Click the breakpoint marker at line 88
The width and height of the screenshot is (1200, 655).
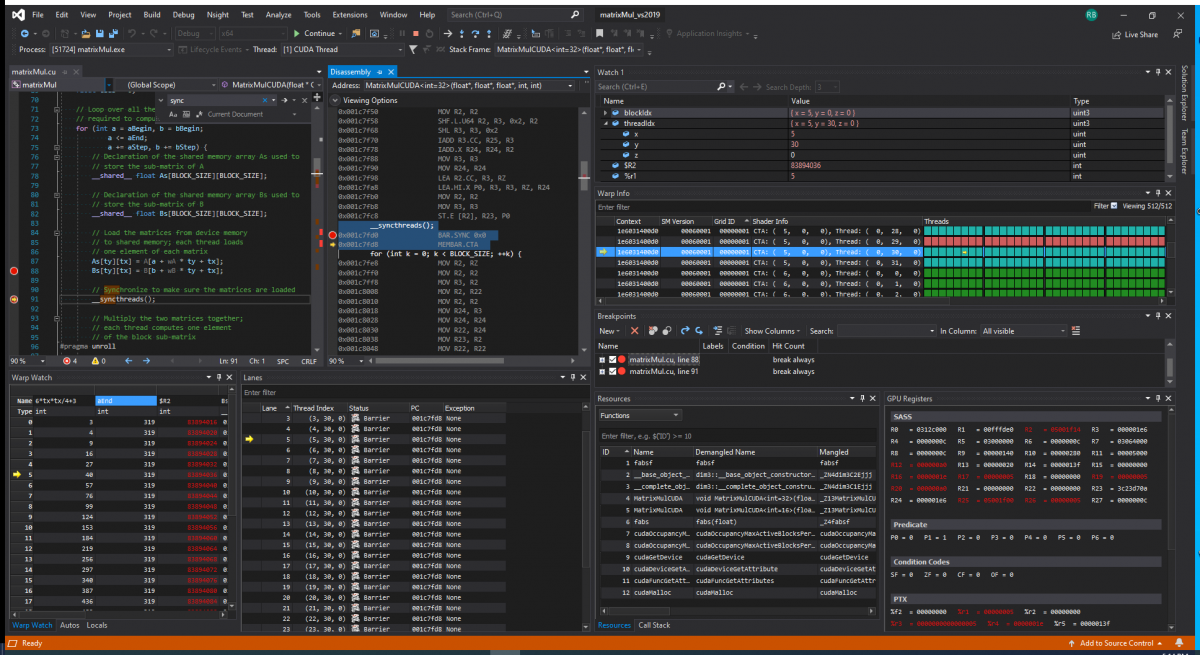[14, 271]
